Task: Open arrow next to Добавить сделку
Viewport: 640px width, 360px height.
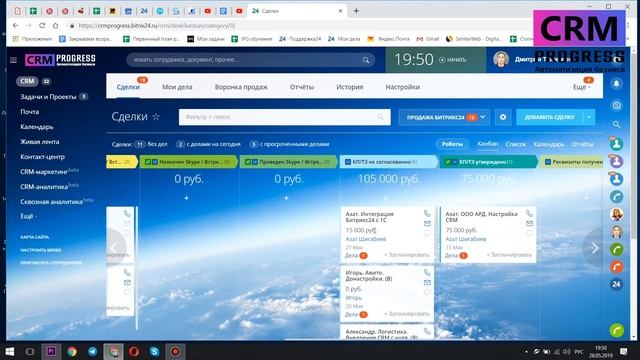Action: pos(589,117)
